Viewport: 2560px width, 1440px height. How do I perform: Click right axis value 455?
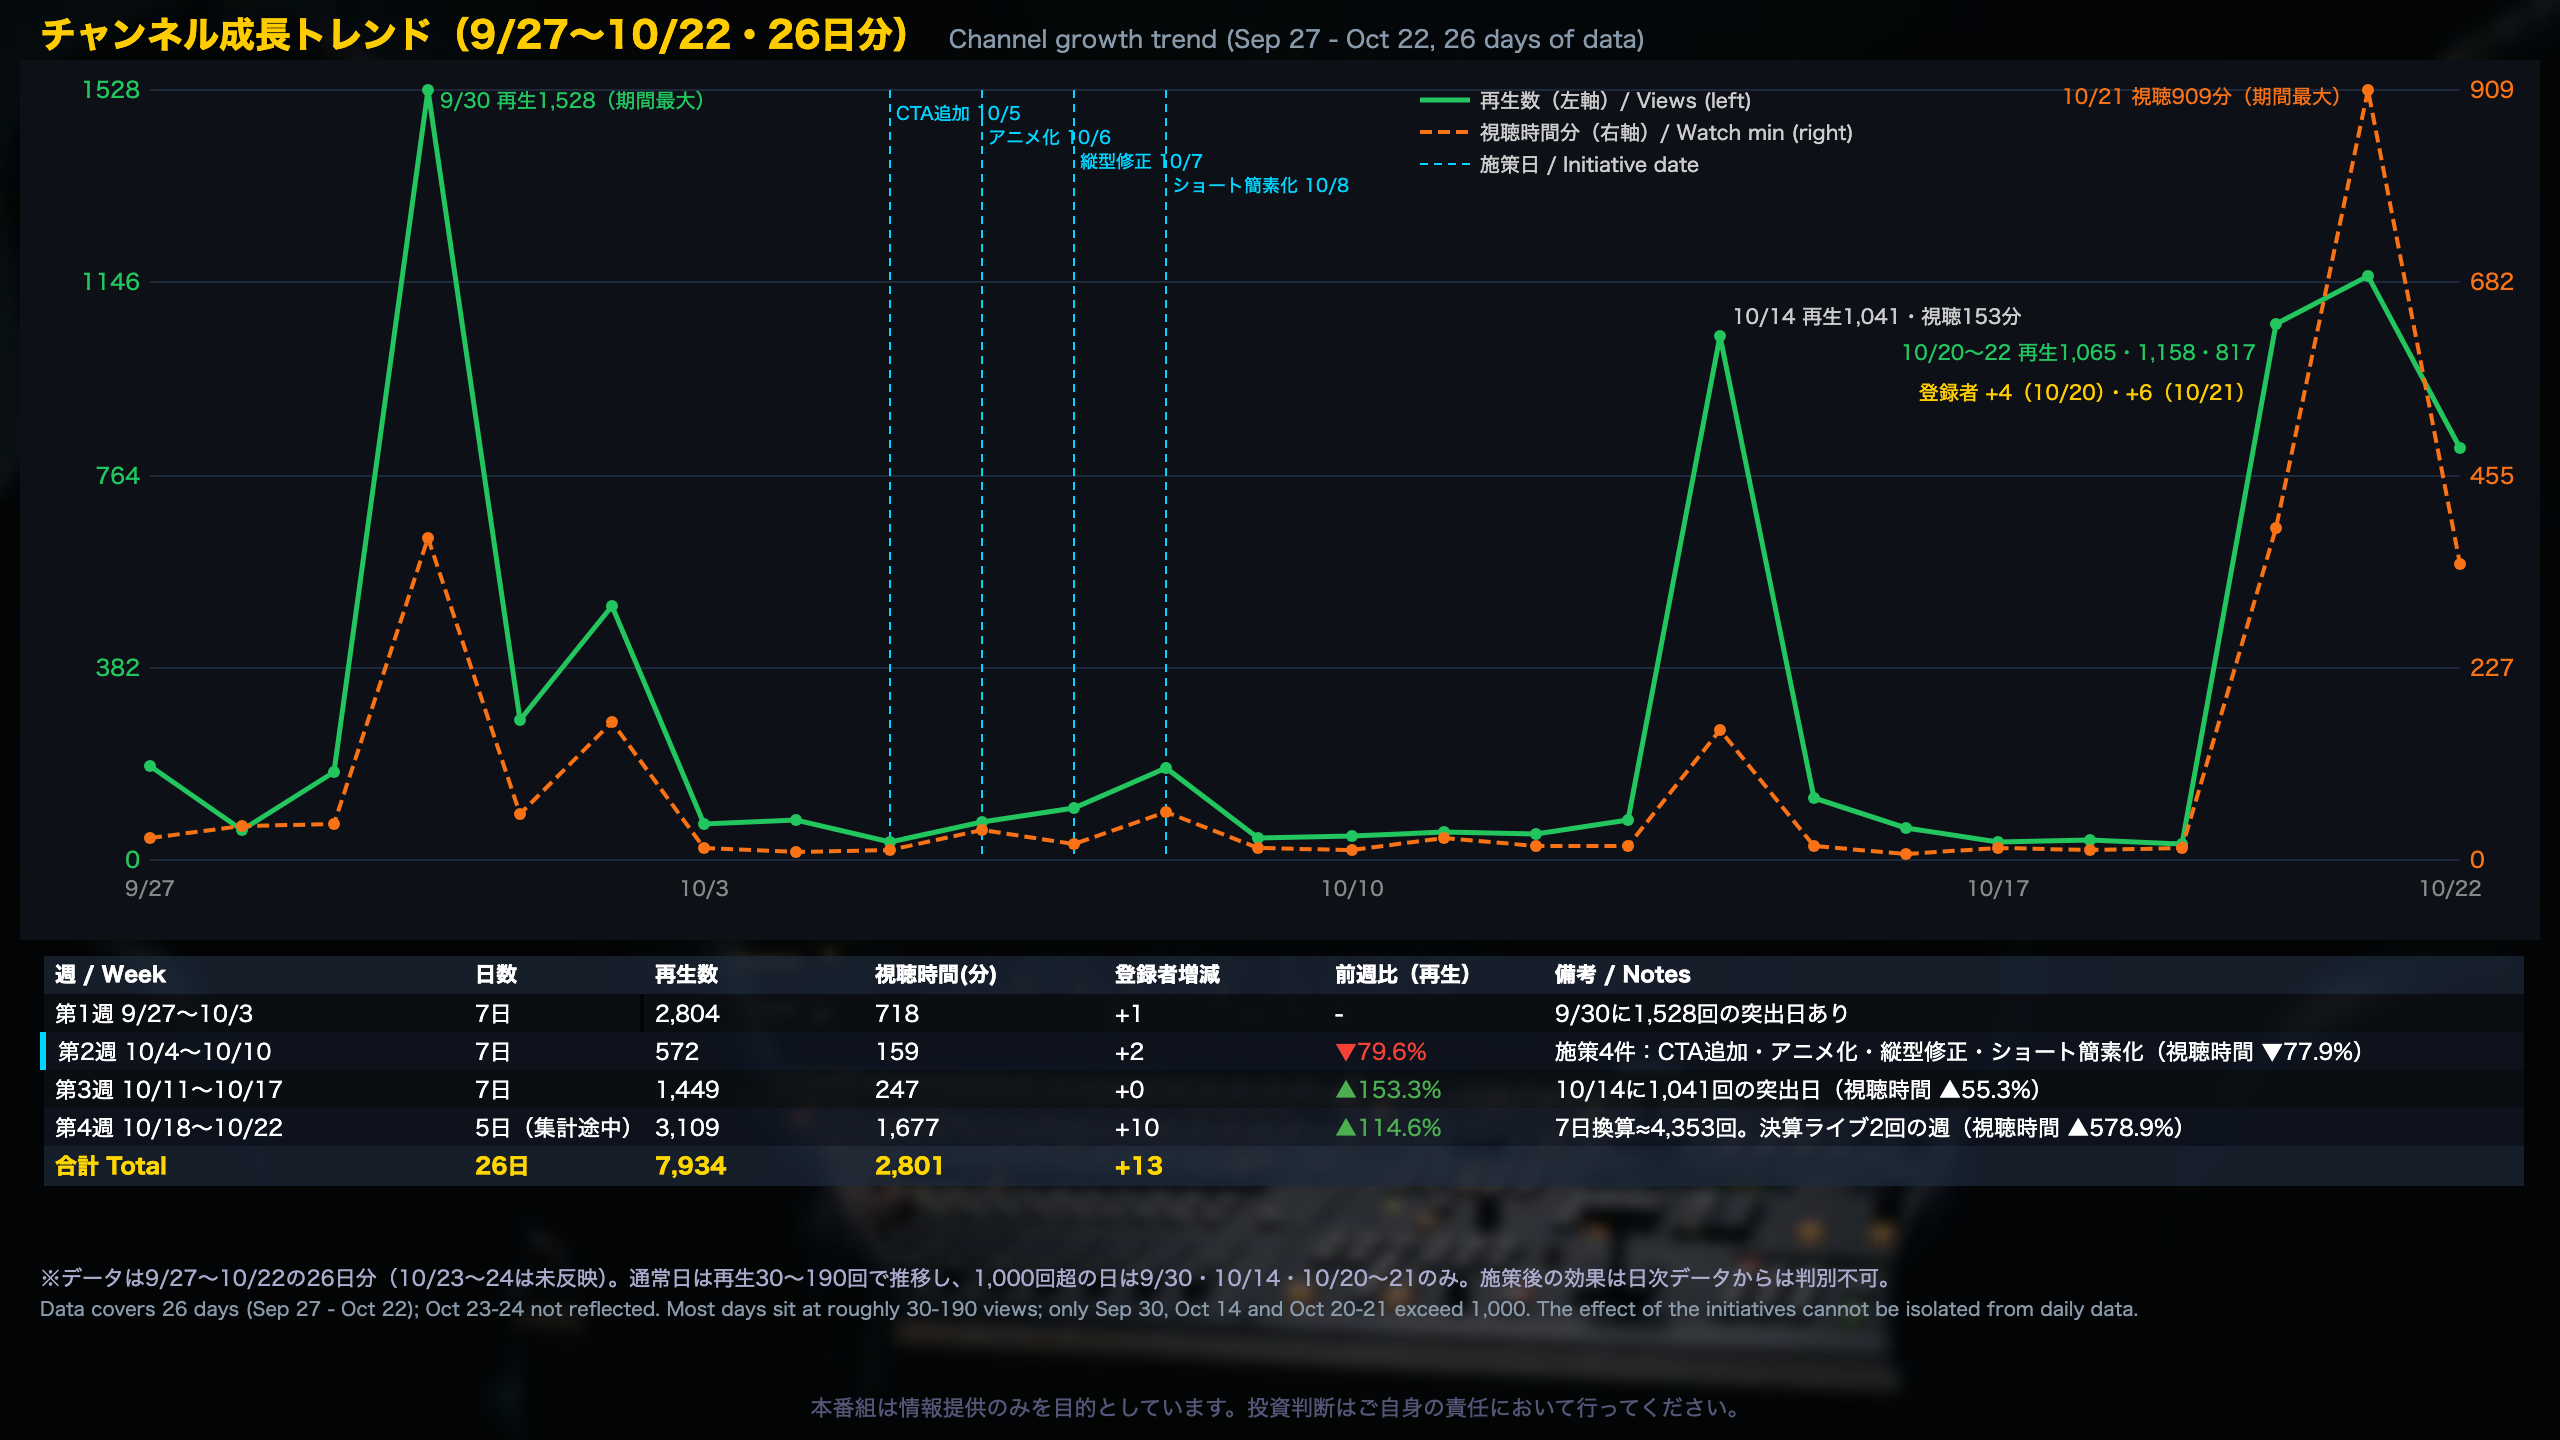point(2491,476)
